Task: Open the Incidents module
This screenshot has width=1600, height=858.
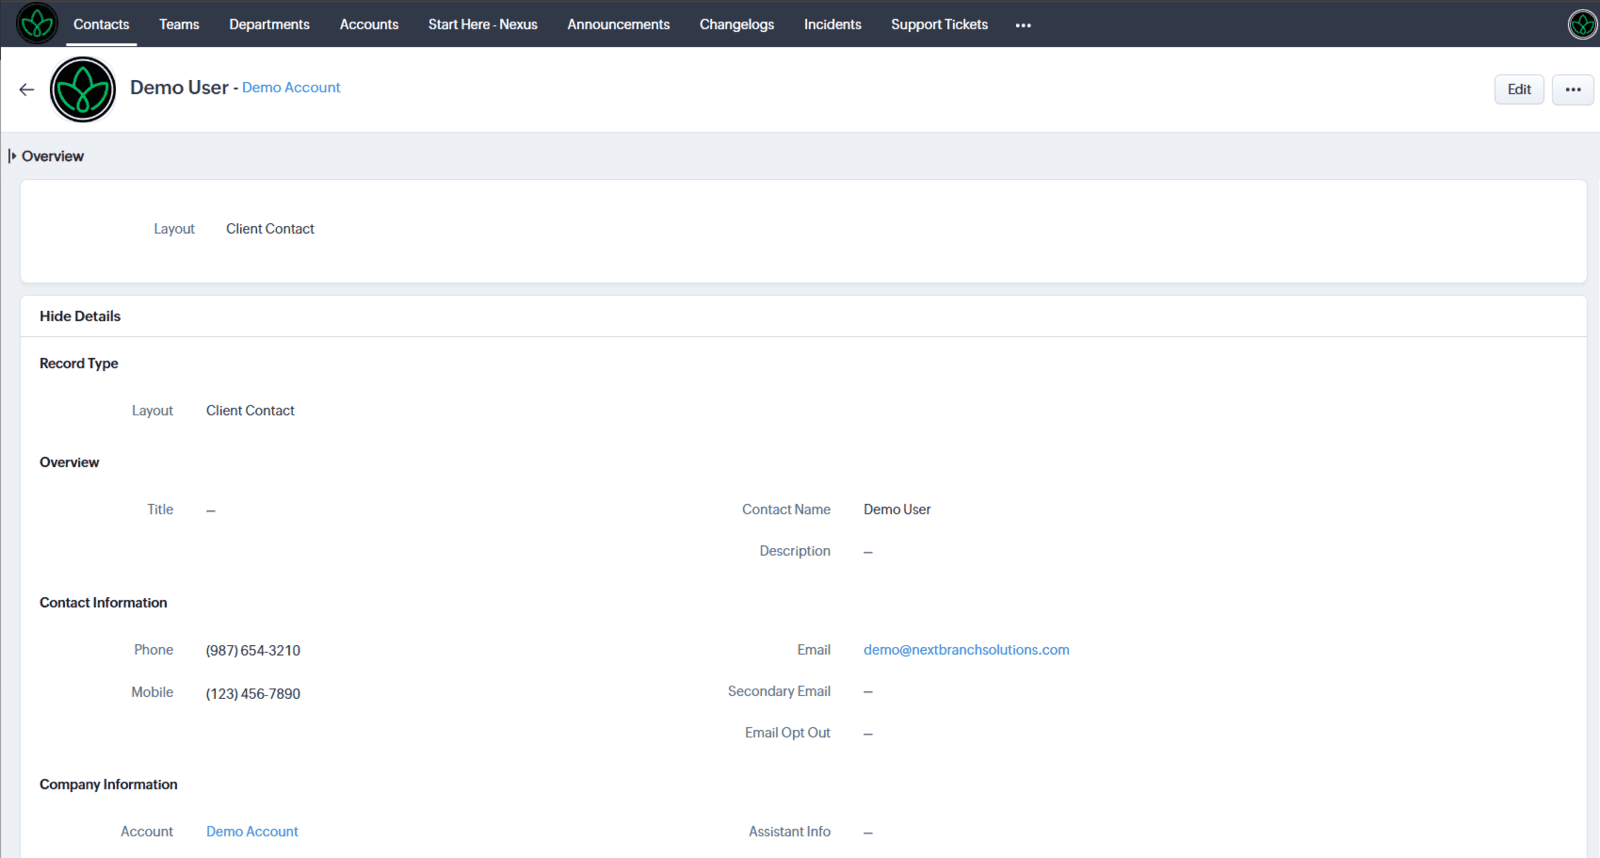Action: pyautogui.click(x=832, y=24)
